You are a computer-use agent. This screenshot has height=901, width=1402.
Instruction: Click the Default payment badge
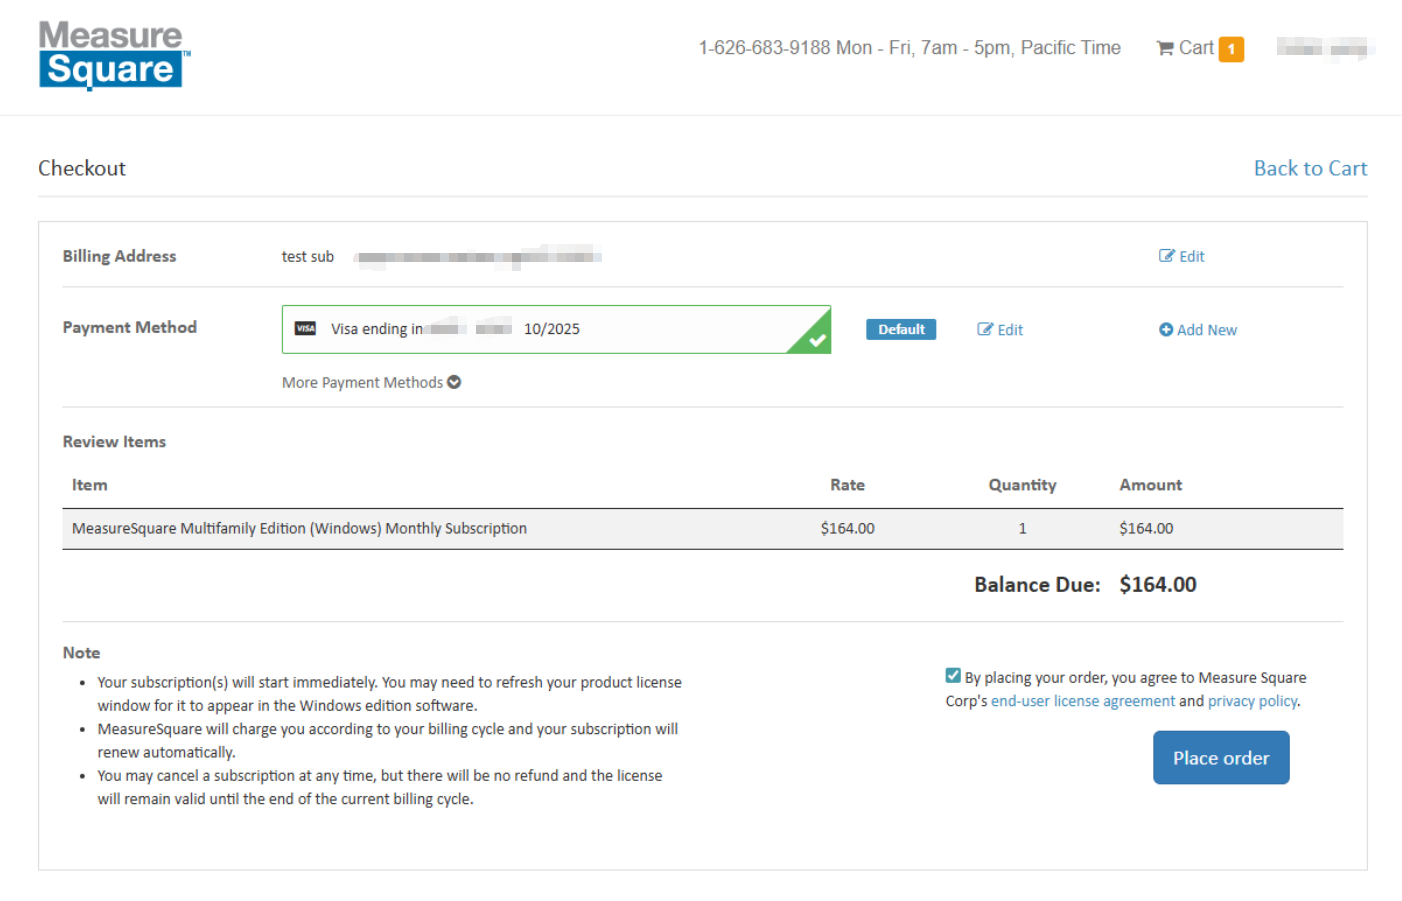[x=901, y=330]
